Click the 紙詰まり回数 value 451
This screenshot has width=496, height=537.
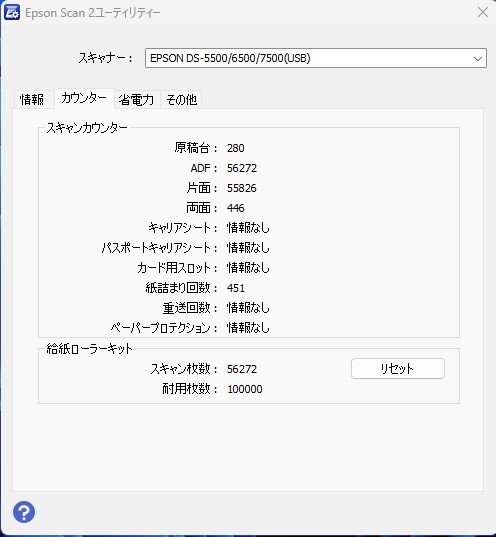236,288
